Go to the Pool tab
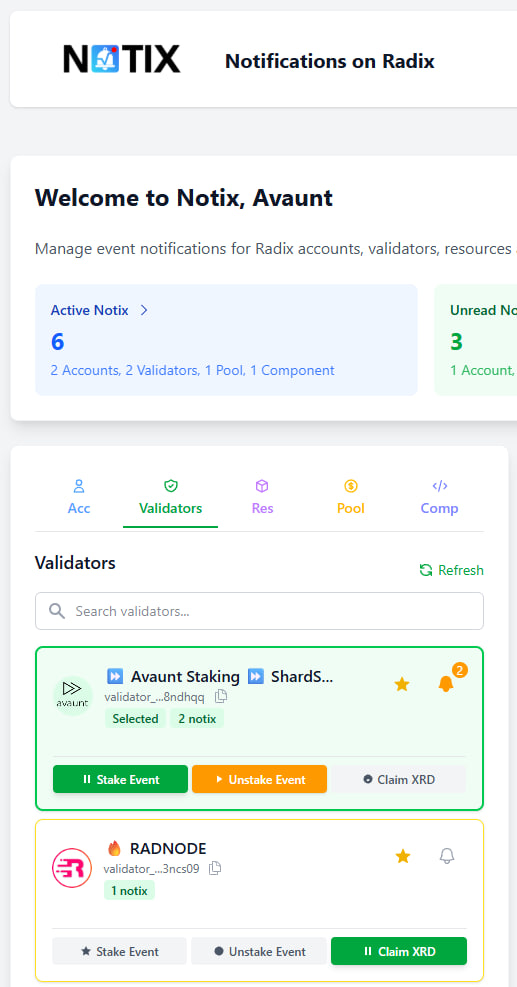517x987 pixels. (351, 497)
